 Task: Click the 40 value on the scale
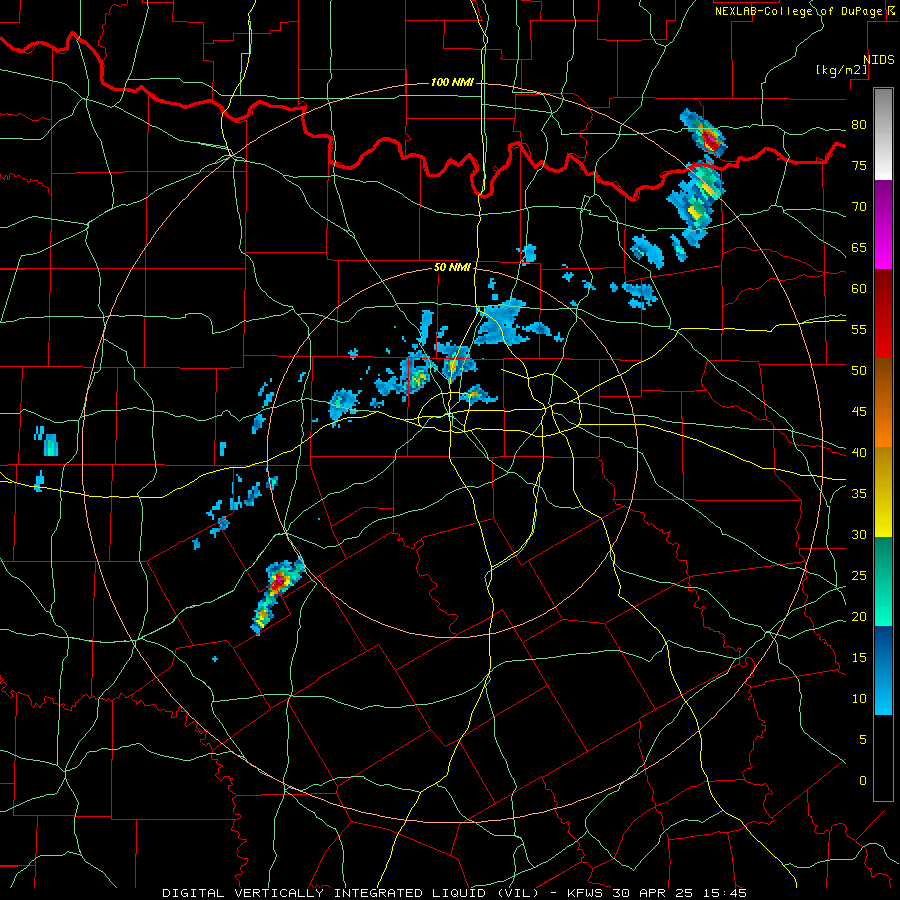point(859,452)
